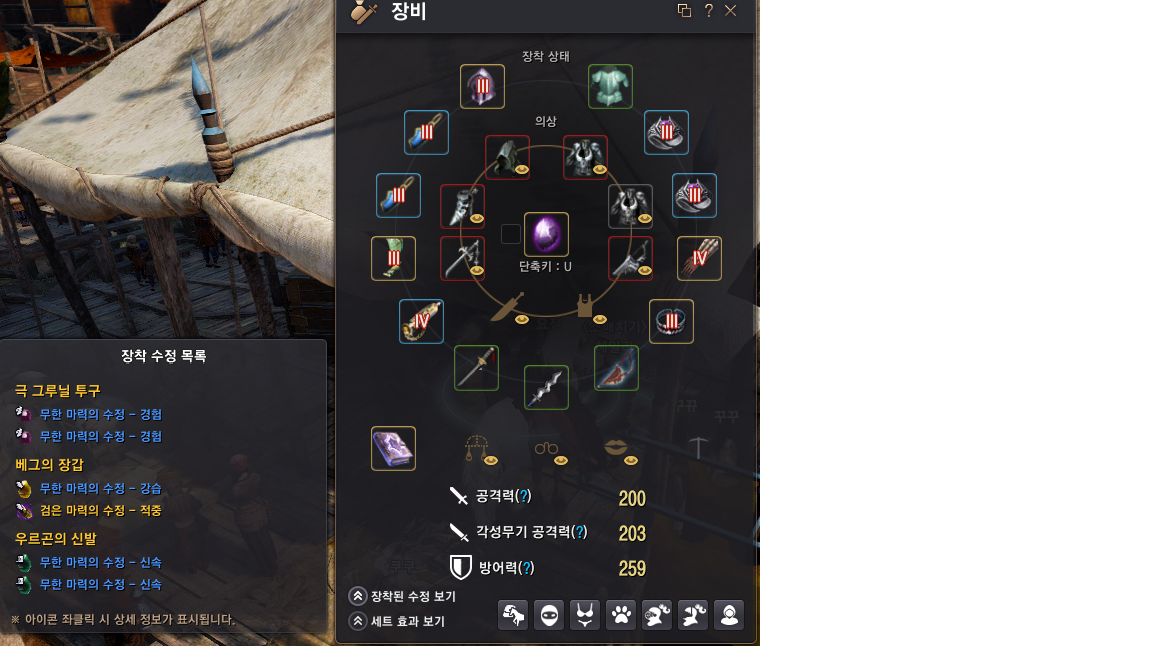Select the golden belt slot
Screen dimensions: 1152x648
(421, 321)
